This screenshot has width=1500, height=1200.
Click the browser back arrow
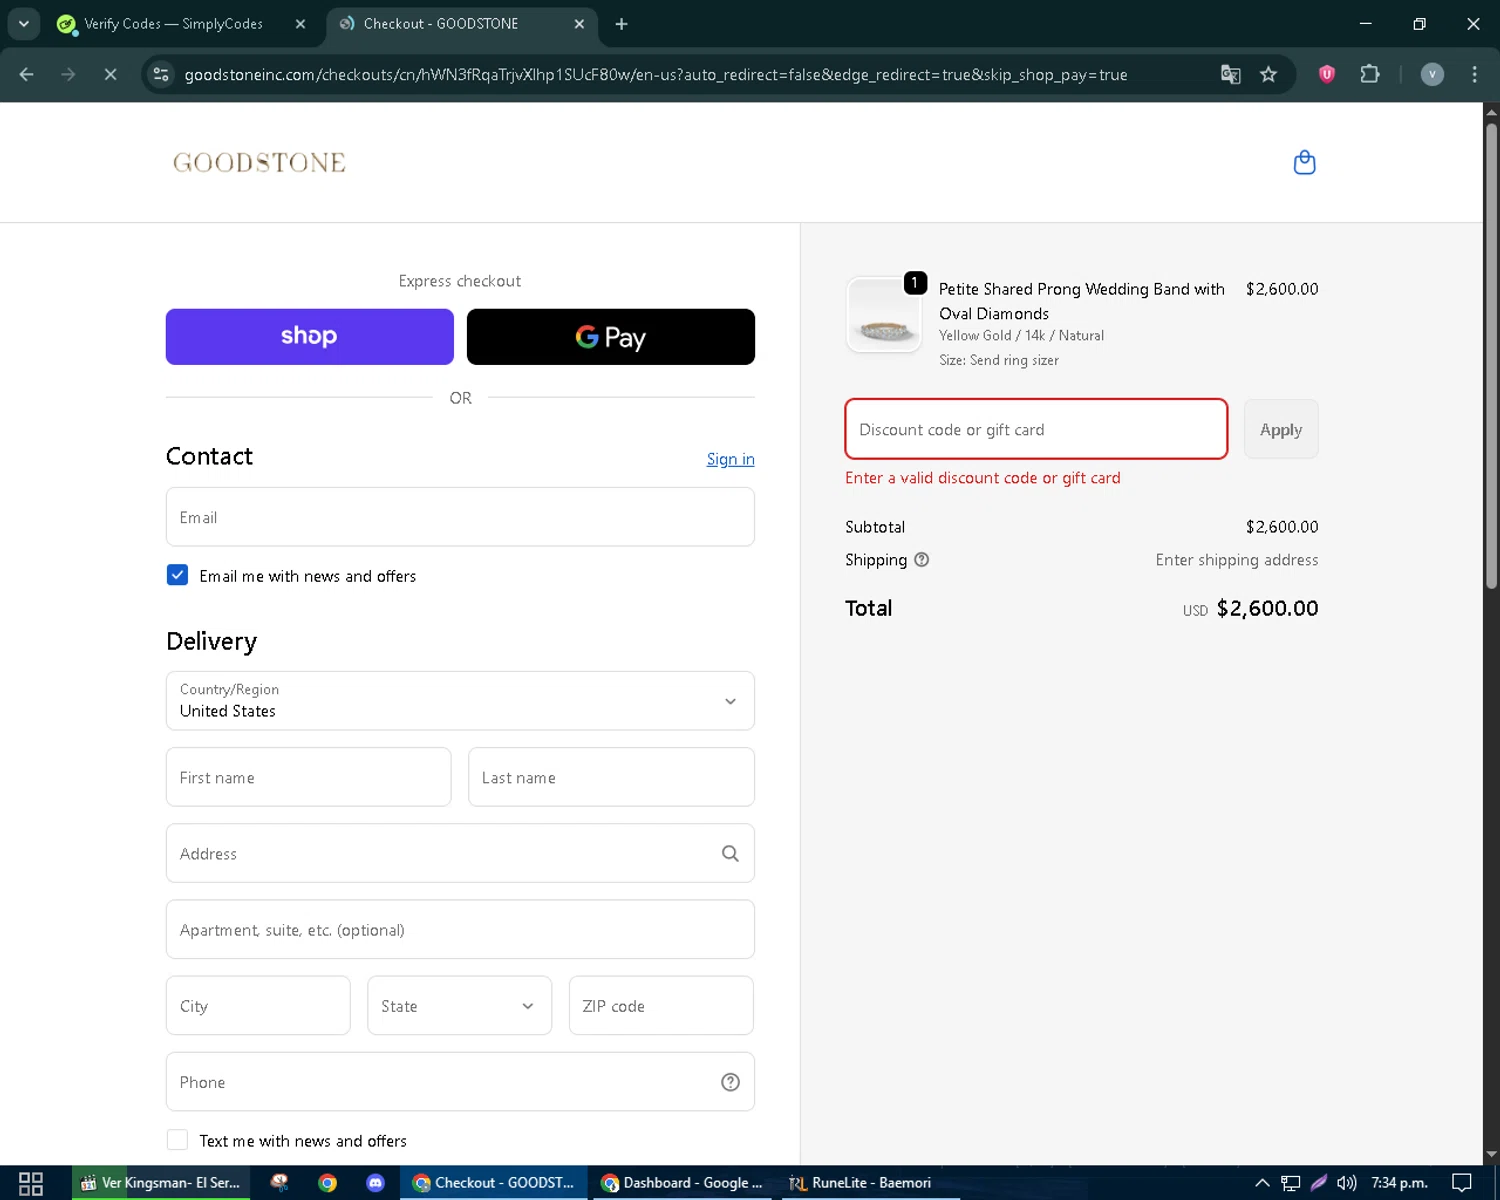(x=27, y=74)
